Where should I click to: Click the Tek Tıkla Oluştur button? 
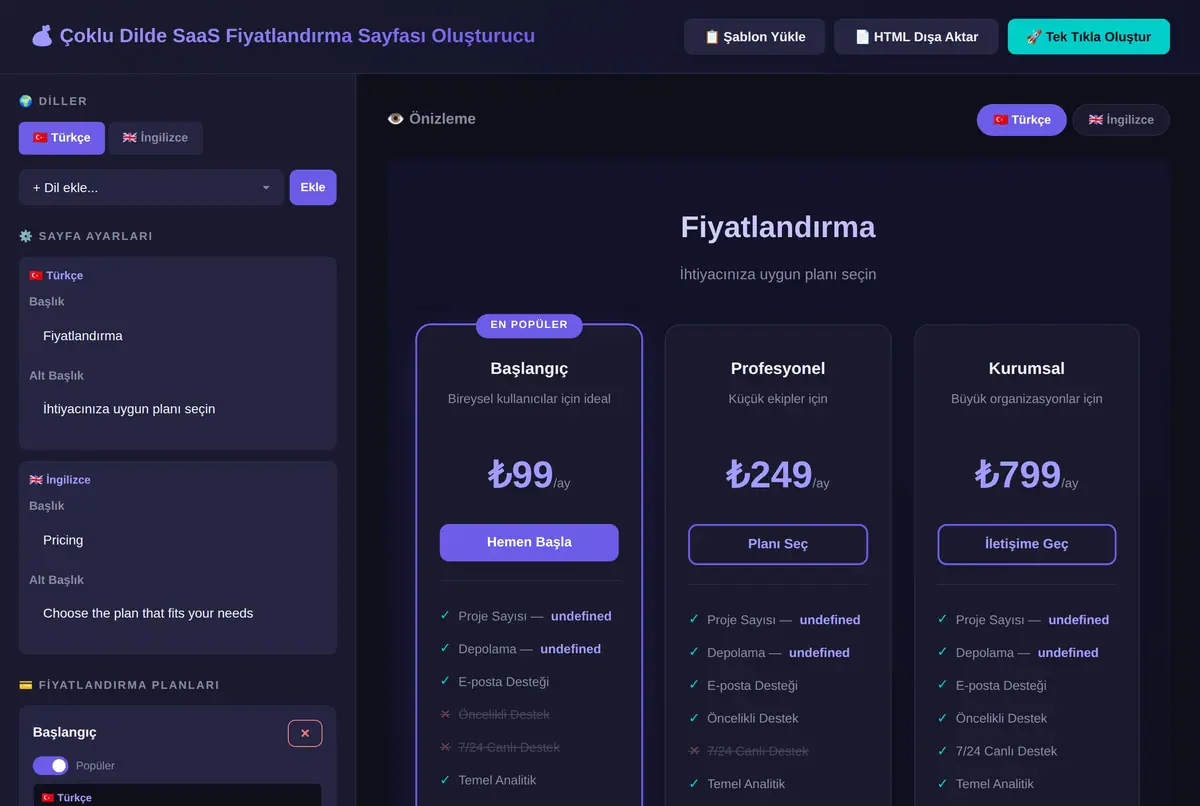(1089, 37)
